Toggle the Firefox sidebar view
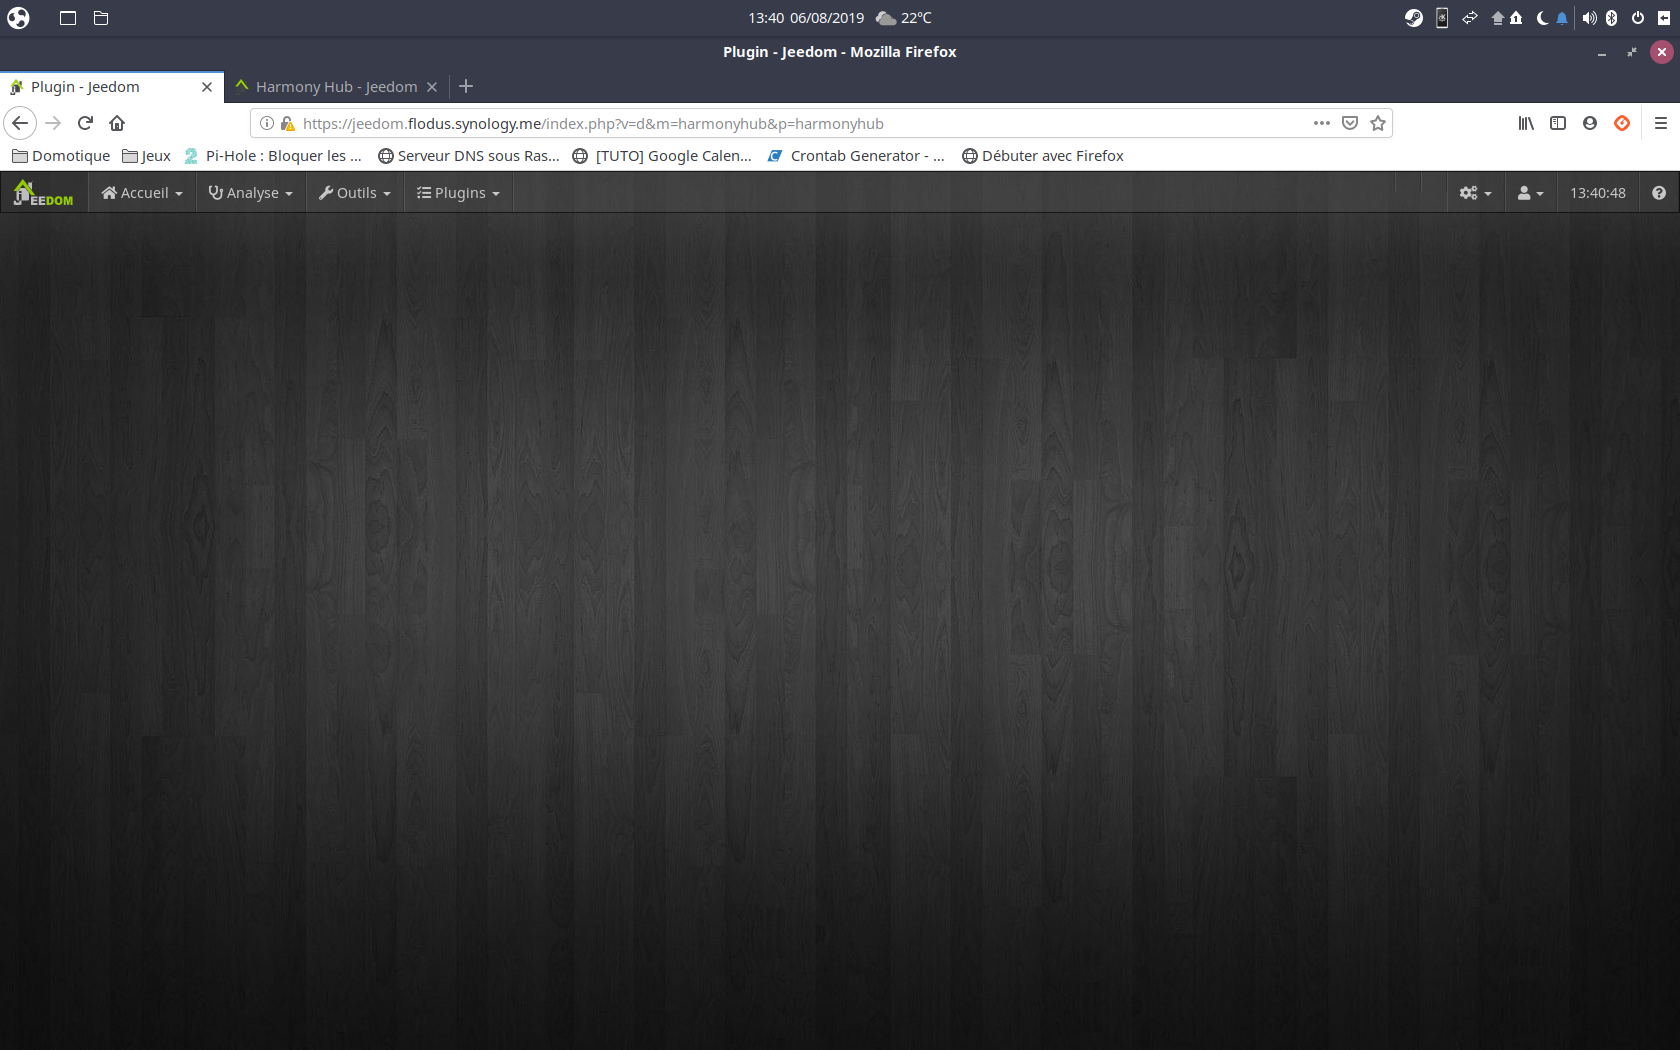Image resolution: width=1680 pixels, height=1050 pixels. click(1558, 123)
